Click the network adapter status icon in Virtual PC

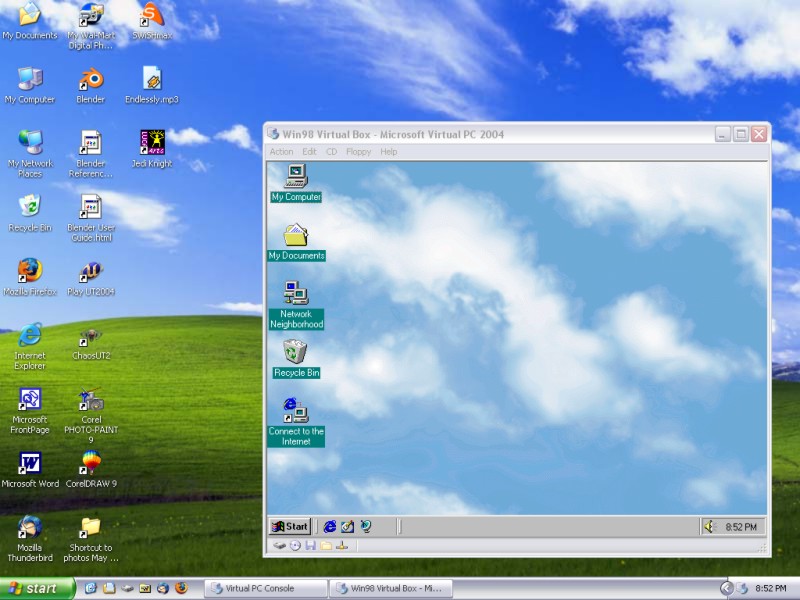point(342,546)
